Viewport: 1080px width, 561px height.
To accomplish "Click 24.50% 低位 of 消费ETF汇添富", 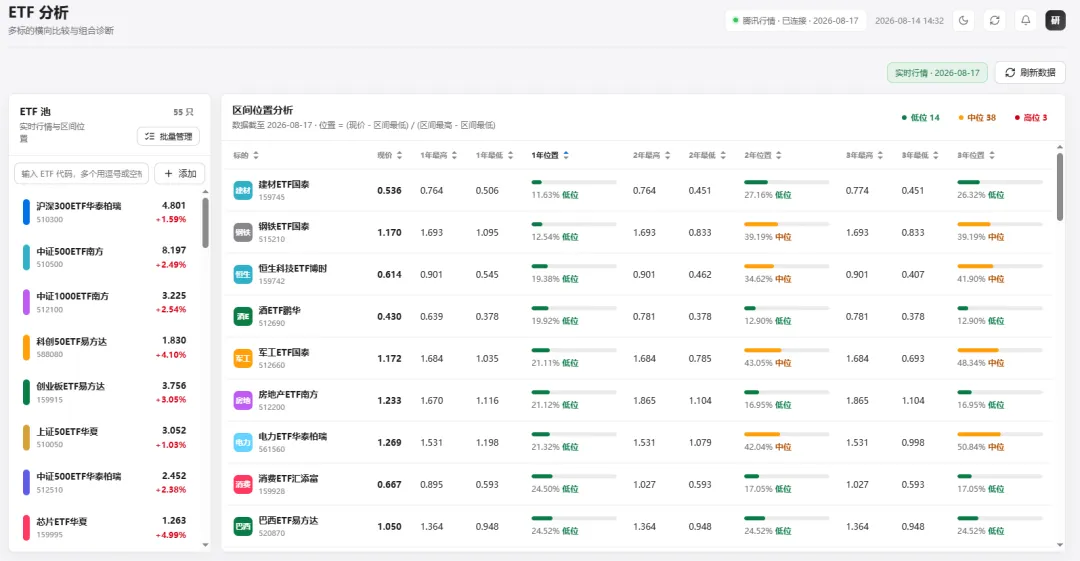I will 554,489.
